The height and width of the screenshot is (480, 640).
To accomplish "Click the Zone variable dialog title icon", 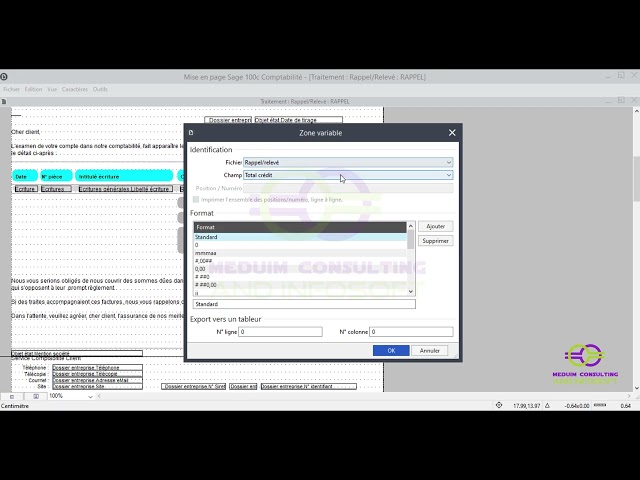I will tap(191, 133).
